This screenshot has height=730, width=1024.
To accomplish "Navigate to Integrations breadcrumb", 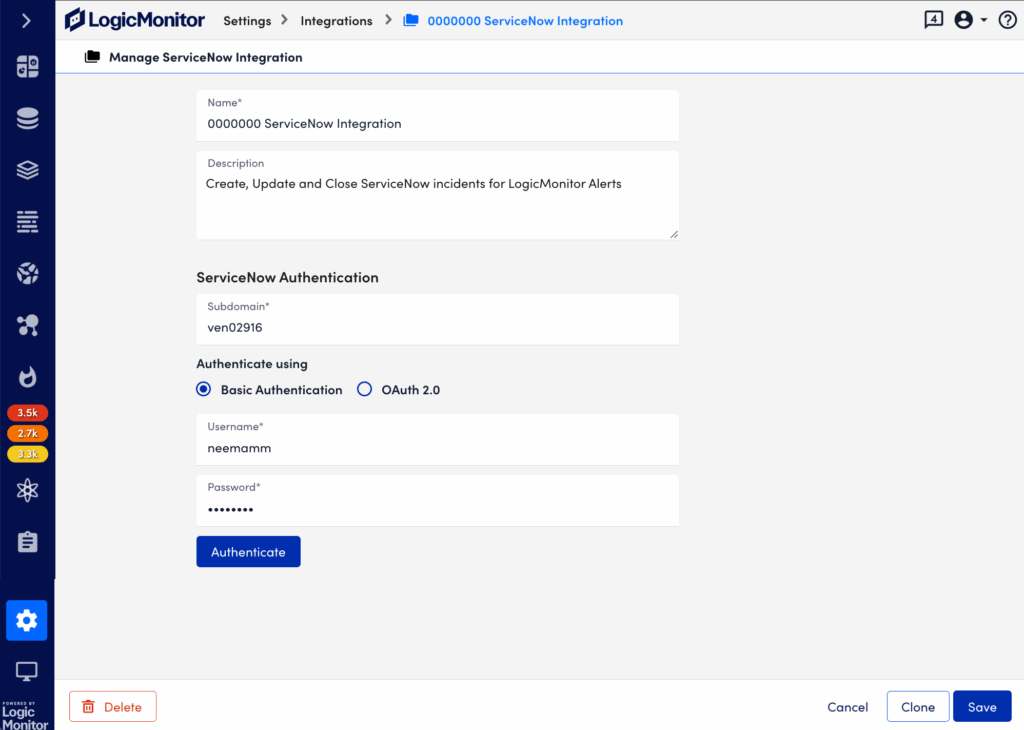I will pos(336,21).
